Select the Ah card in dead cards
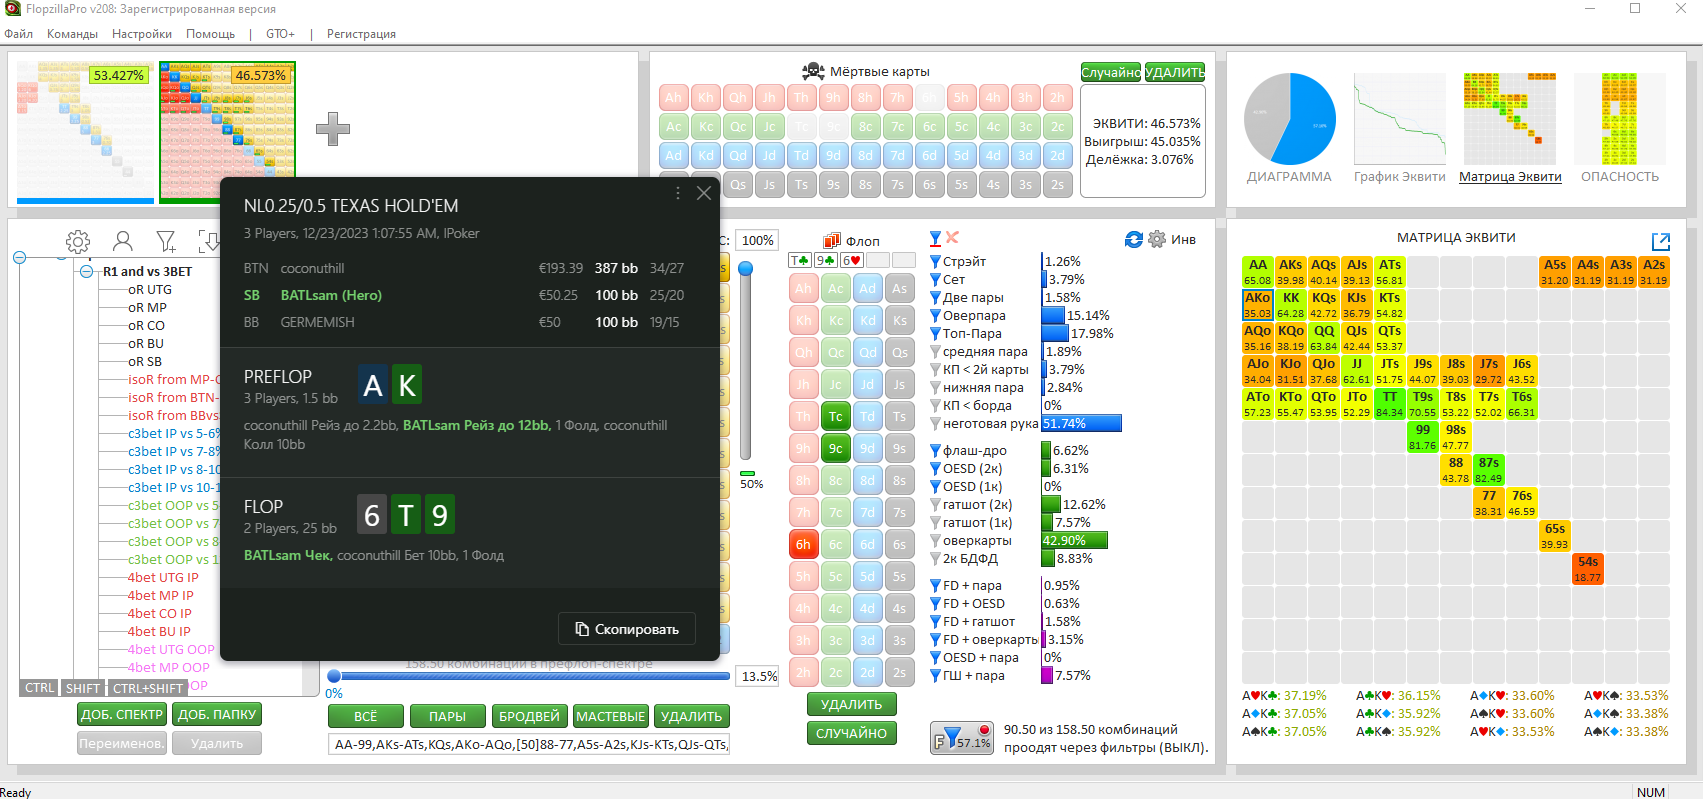Screen dimensions: 1703x799 click(674, 97)
